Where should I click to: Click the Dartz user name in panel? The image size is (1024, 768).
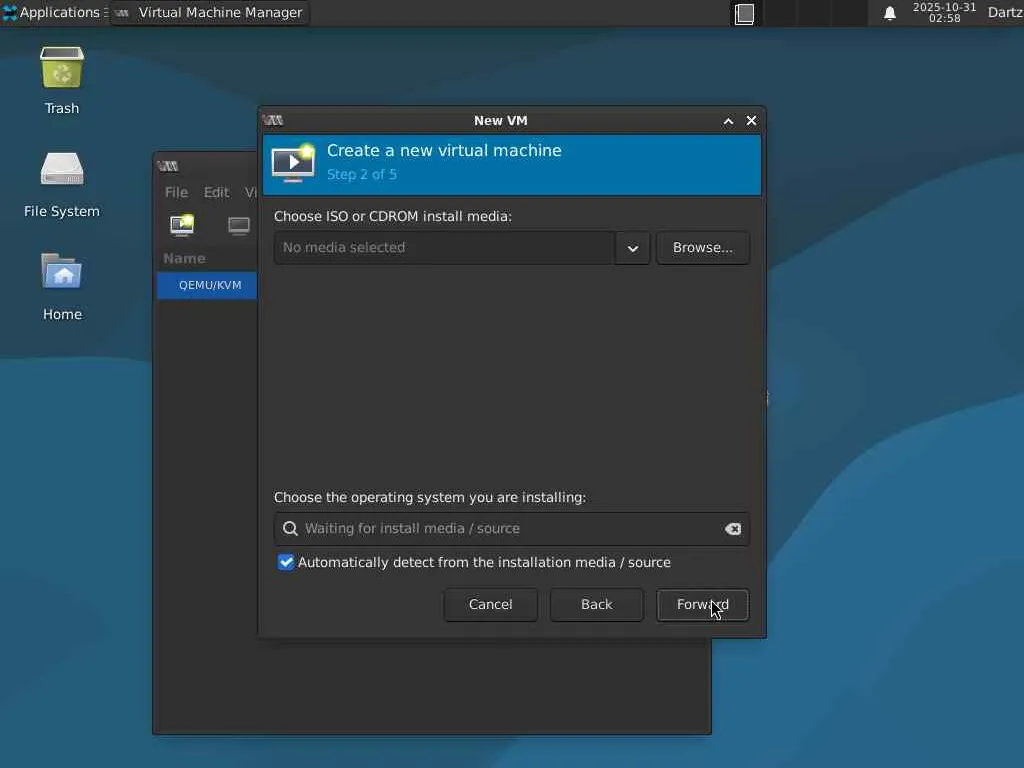[1005, 12]
